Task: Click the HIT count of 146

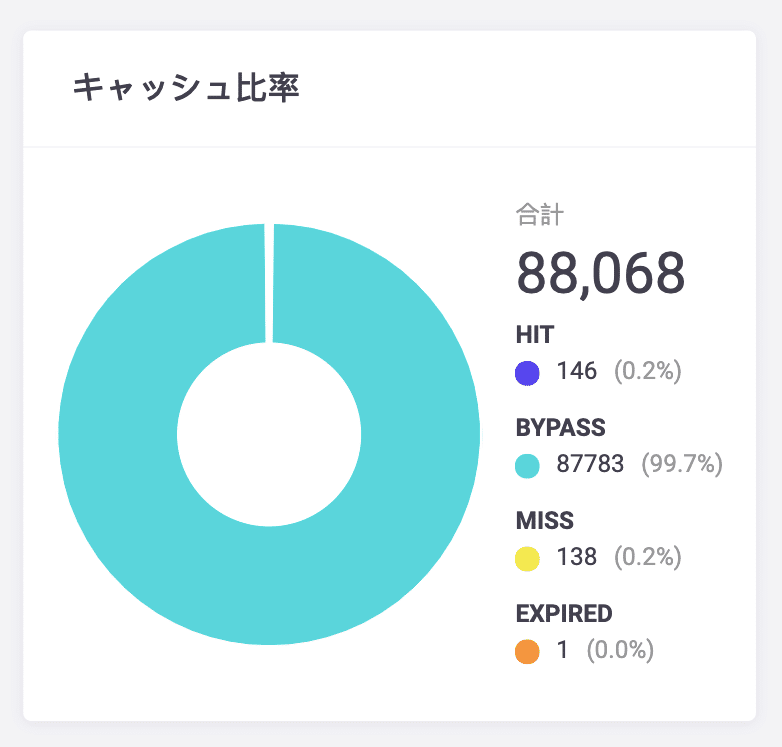Action: coord(577,372)
